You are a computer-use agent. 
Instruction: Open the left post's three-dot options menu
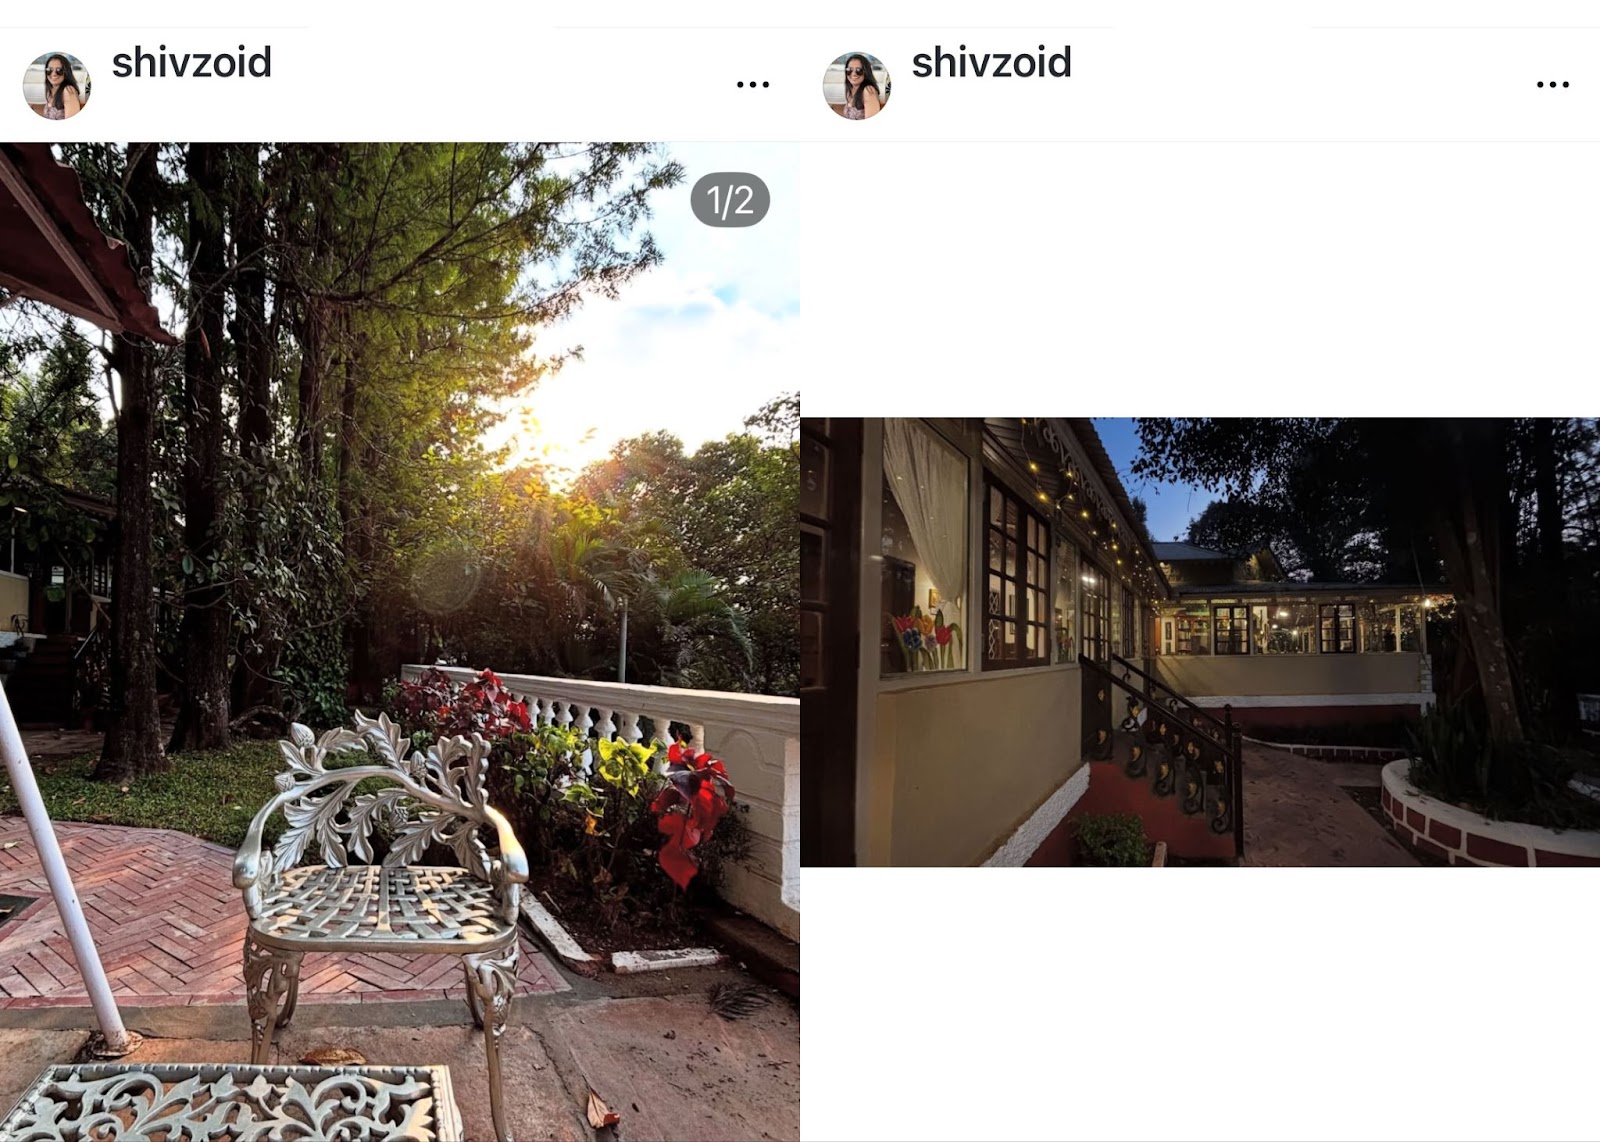pos(752,84)
